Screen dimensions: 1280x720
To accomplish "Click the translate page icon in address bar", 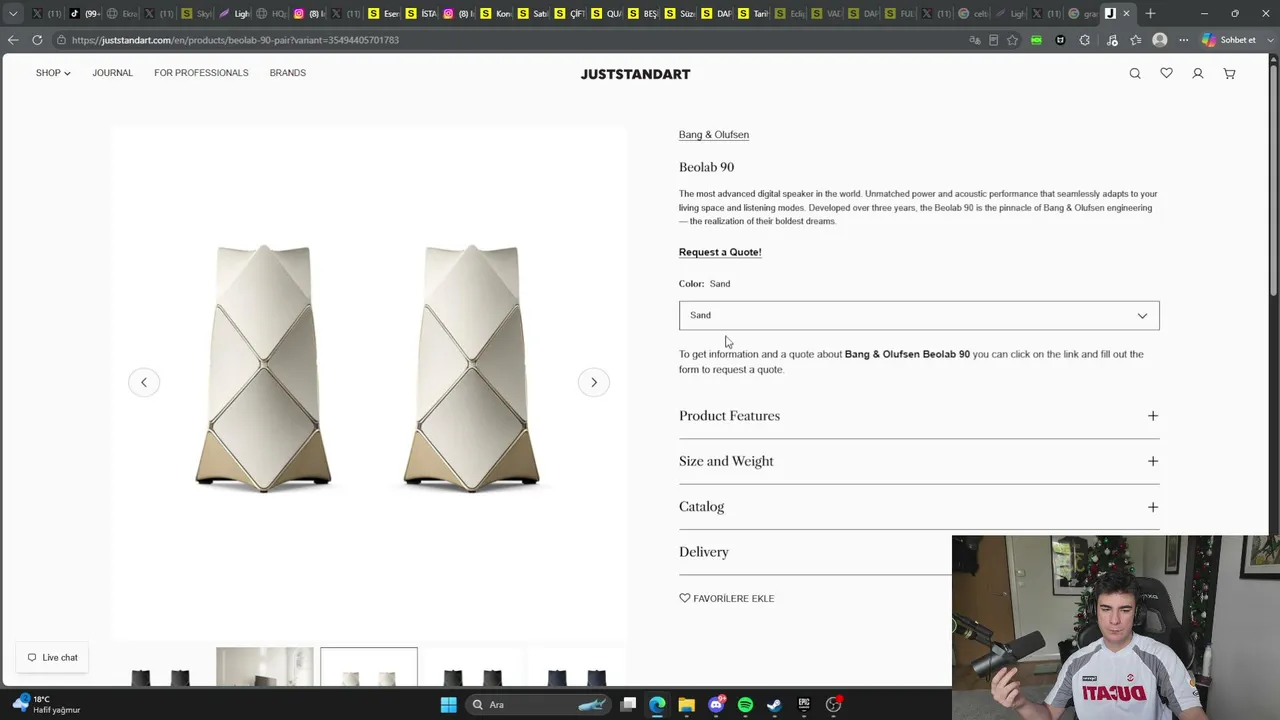I will coord(975,40).
